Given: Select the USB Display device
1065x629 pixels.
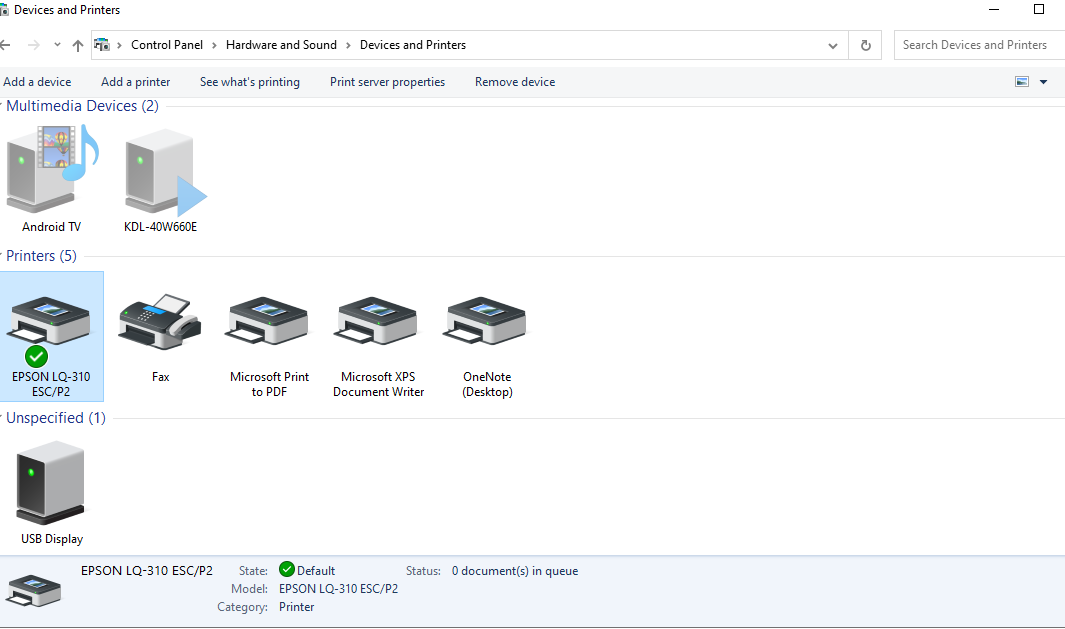Looking at the screenshot, I should [x=51, y=492].
